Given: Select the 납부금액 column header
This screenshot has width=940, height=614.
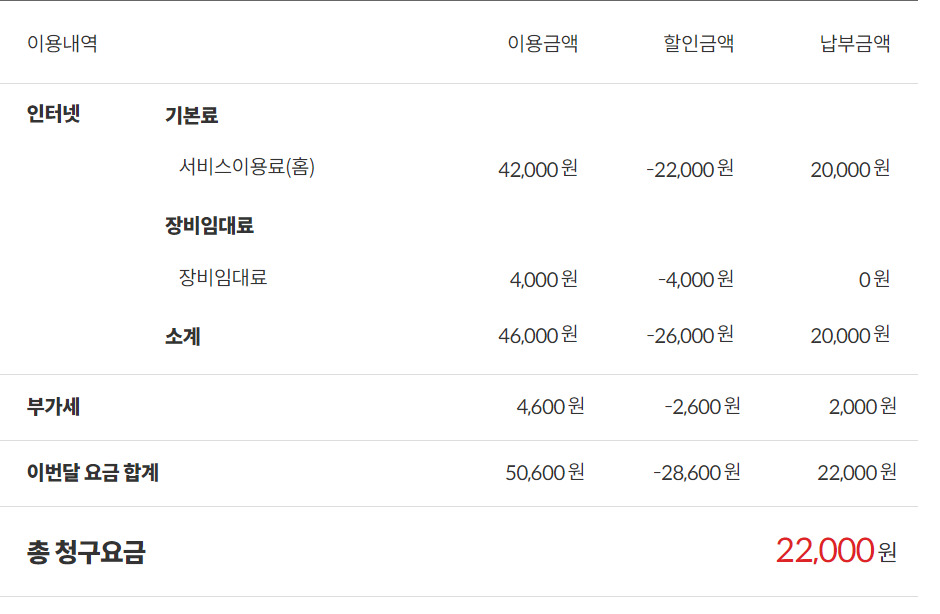Looking at the screenshot, I should point(854,44).
